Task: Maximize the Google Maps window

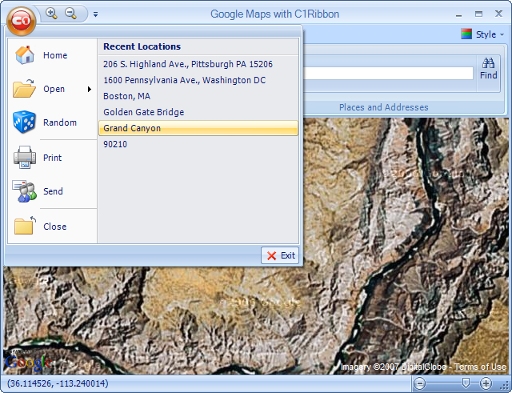Action: tap(479, 14)
